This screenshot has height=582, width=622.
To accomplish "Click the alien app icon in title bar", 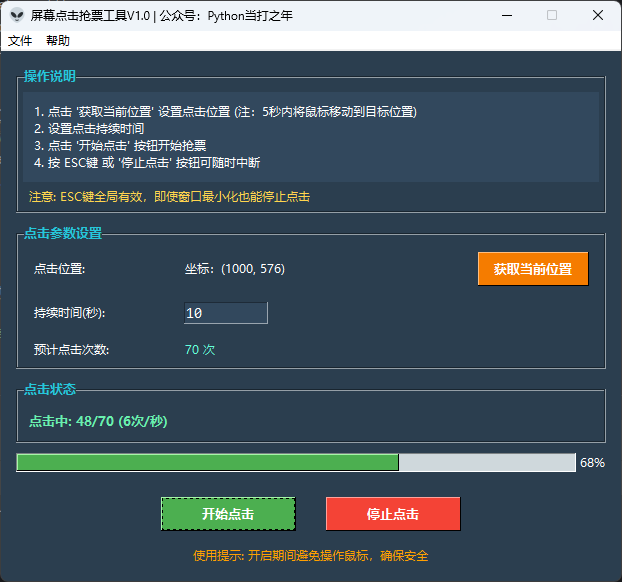I will click(x=17, y=15).
